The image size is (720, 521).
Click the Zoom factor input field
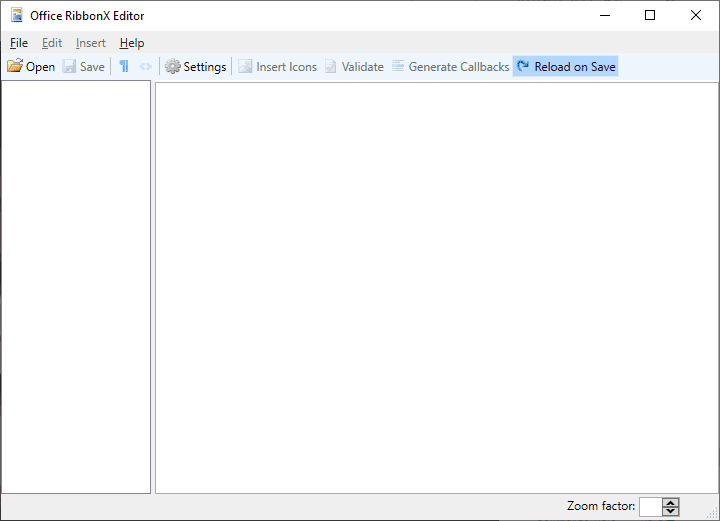651,507
